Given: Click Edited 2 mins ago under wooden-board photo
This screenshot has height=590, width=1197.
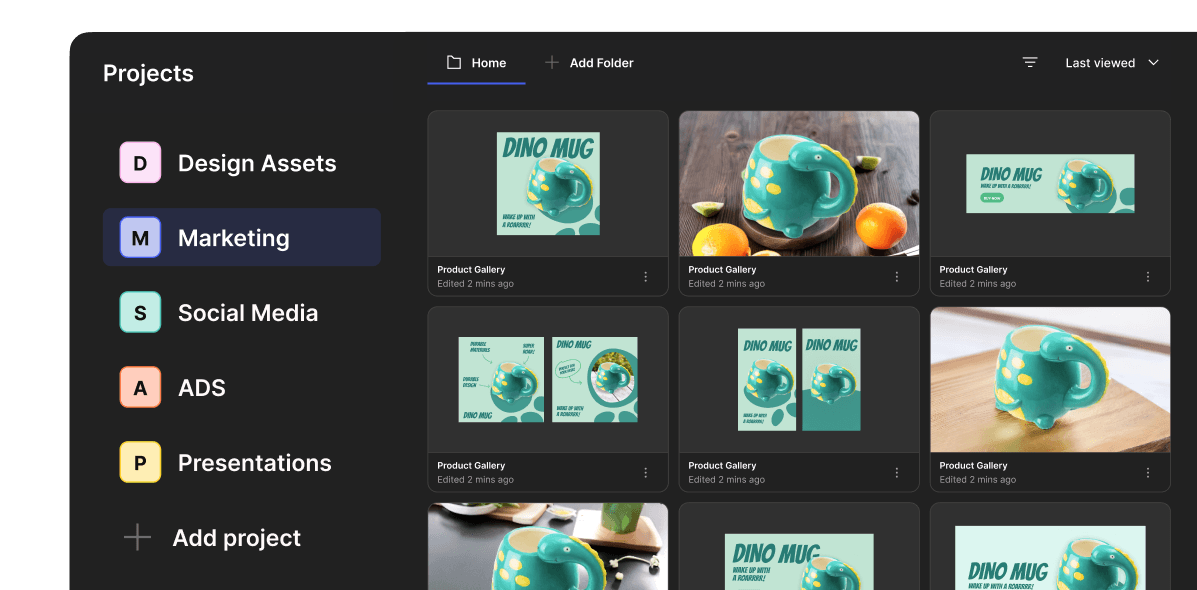Looking at the screenshot, I should pos(978,480).
